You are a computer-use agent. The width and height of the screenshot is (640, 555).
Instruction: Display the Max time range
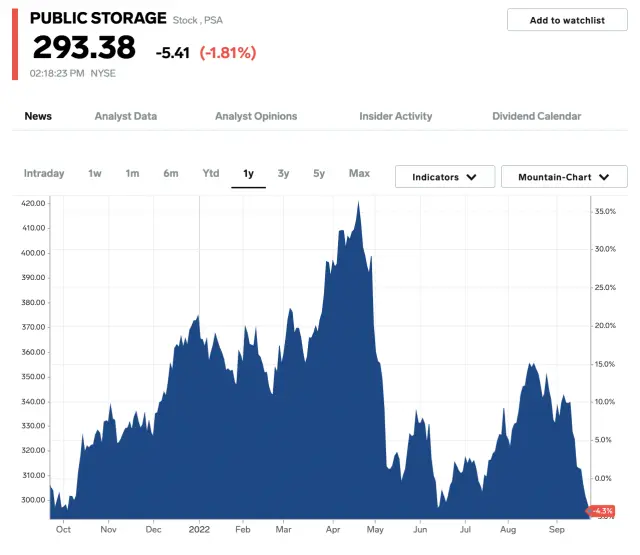[359, 173]
